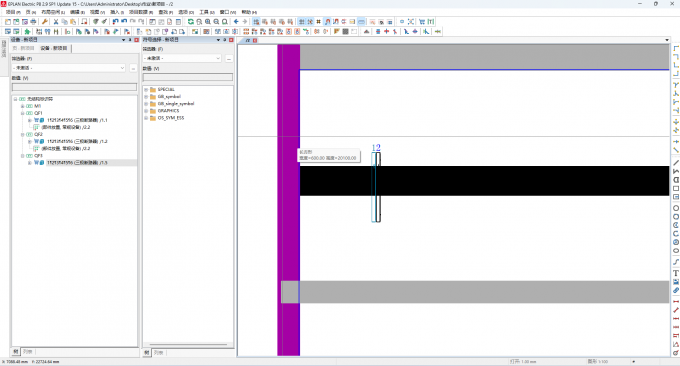Toggle the highlighted blue rectangle toolbar button
This screenshot has height=366, width=680.
[361, 22]
